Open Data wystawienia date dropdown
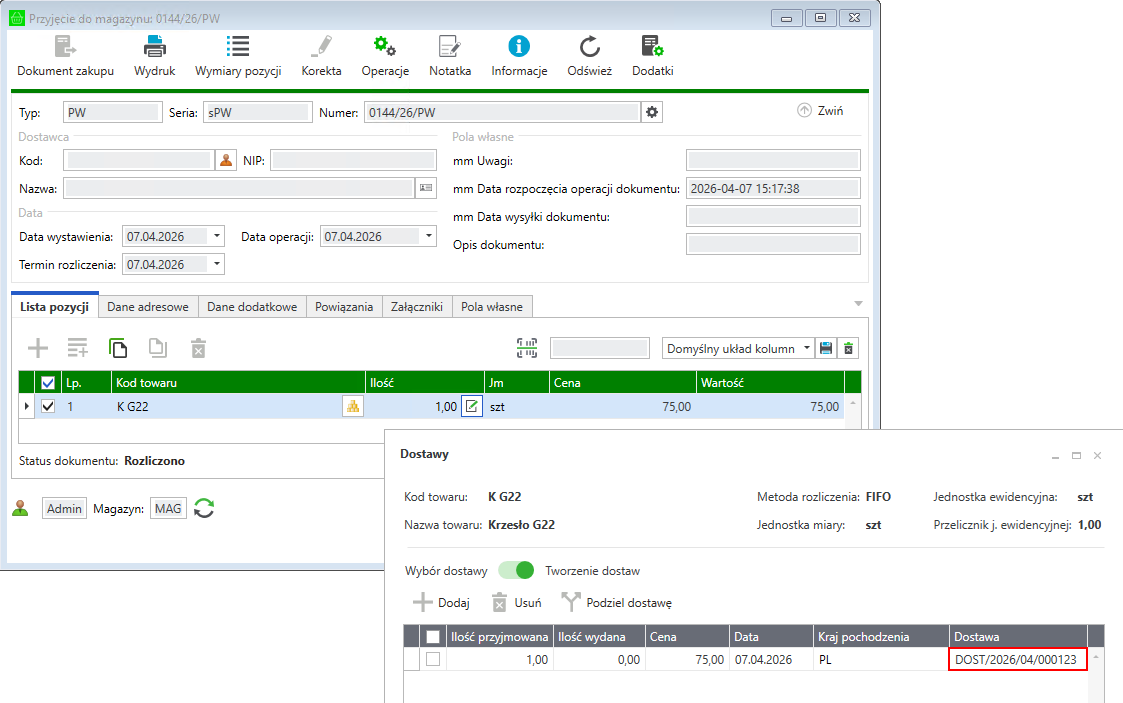The width and height of the screenshot is (1123, 703). pos(216,236)
